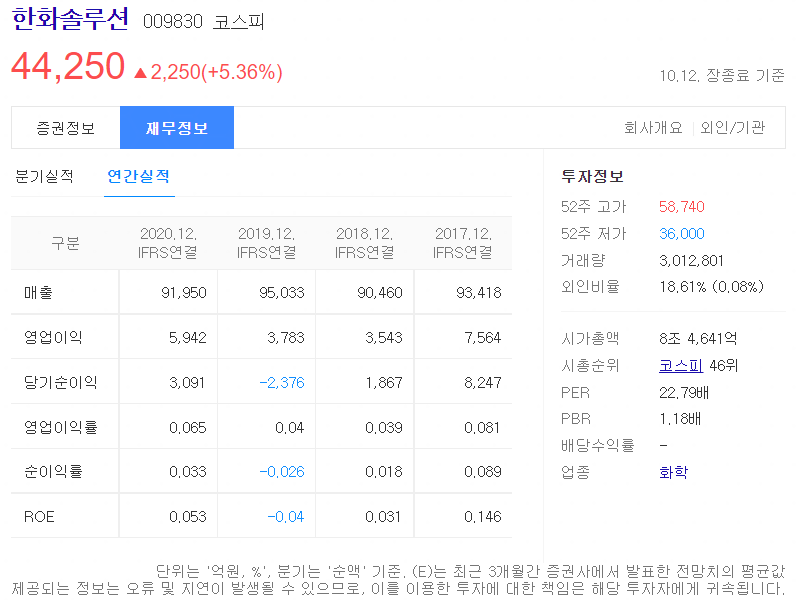Click the 순이익률 row label

(53, 471)
